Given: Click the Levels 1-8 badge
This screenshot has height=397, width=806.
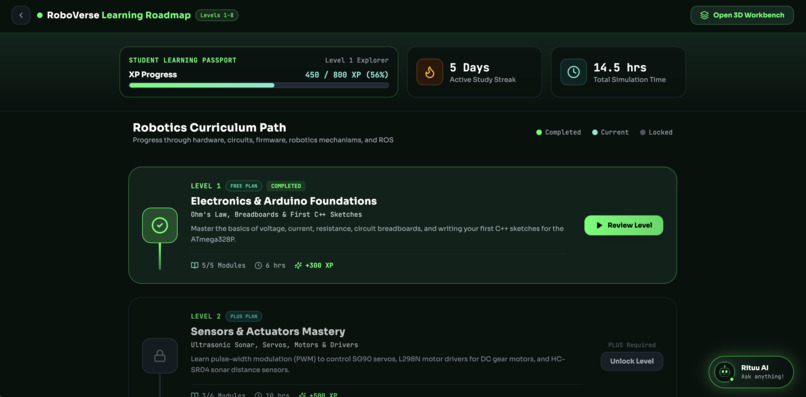Looking at the screenshot, I should 217,15.
